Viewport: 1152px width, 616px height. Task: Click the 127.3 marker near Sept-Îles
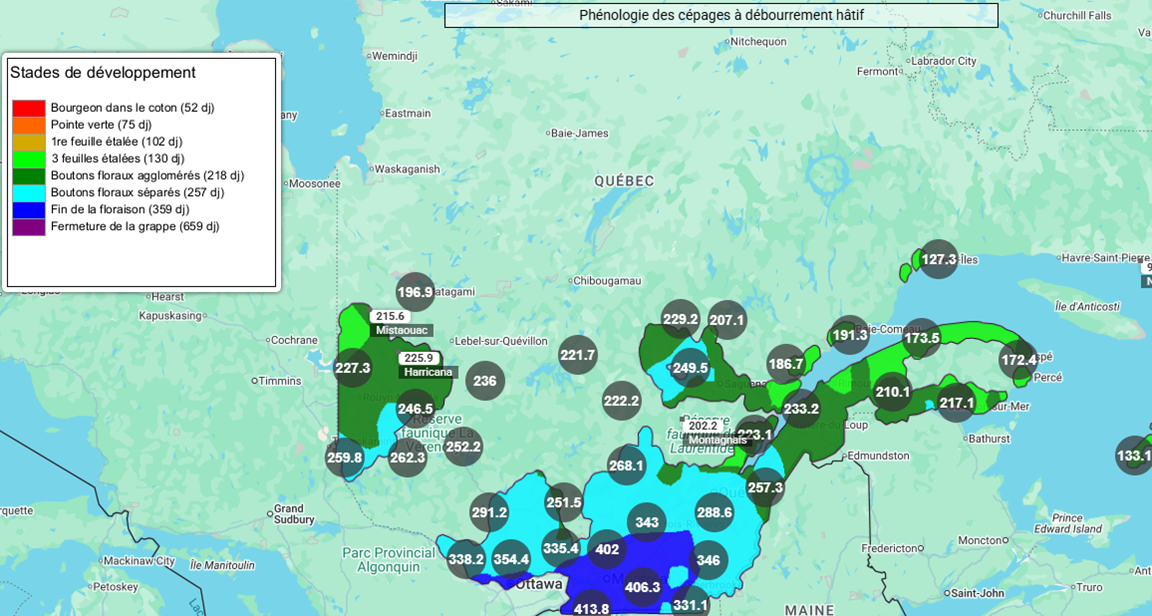click(x=939, y=259)
